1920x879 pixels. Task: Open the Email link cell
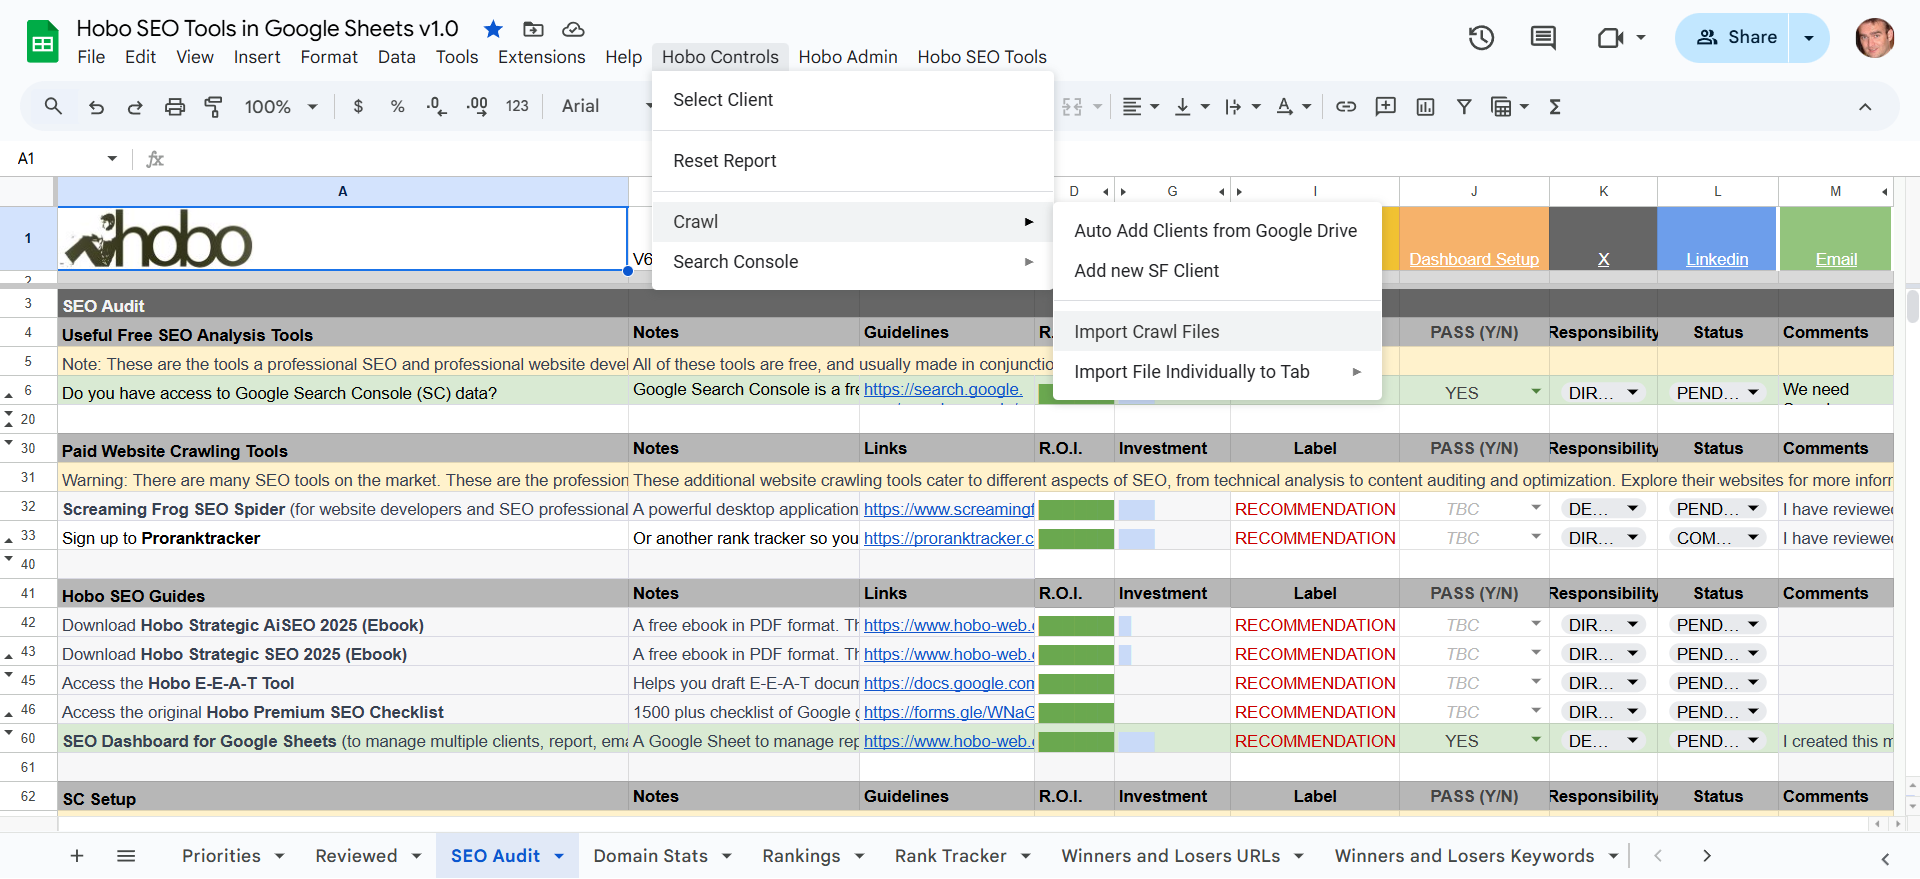click(x=1836, y=259)
